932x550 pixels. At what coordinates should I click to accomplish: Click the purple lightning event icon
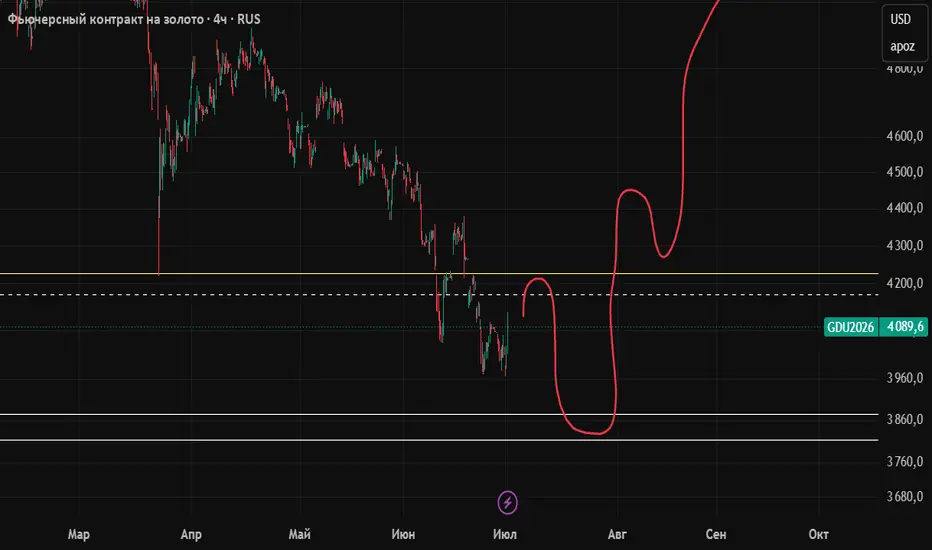click(507, 502)
